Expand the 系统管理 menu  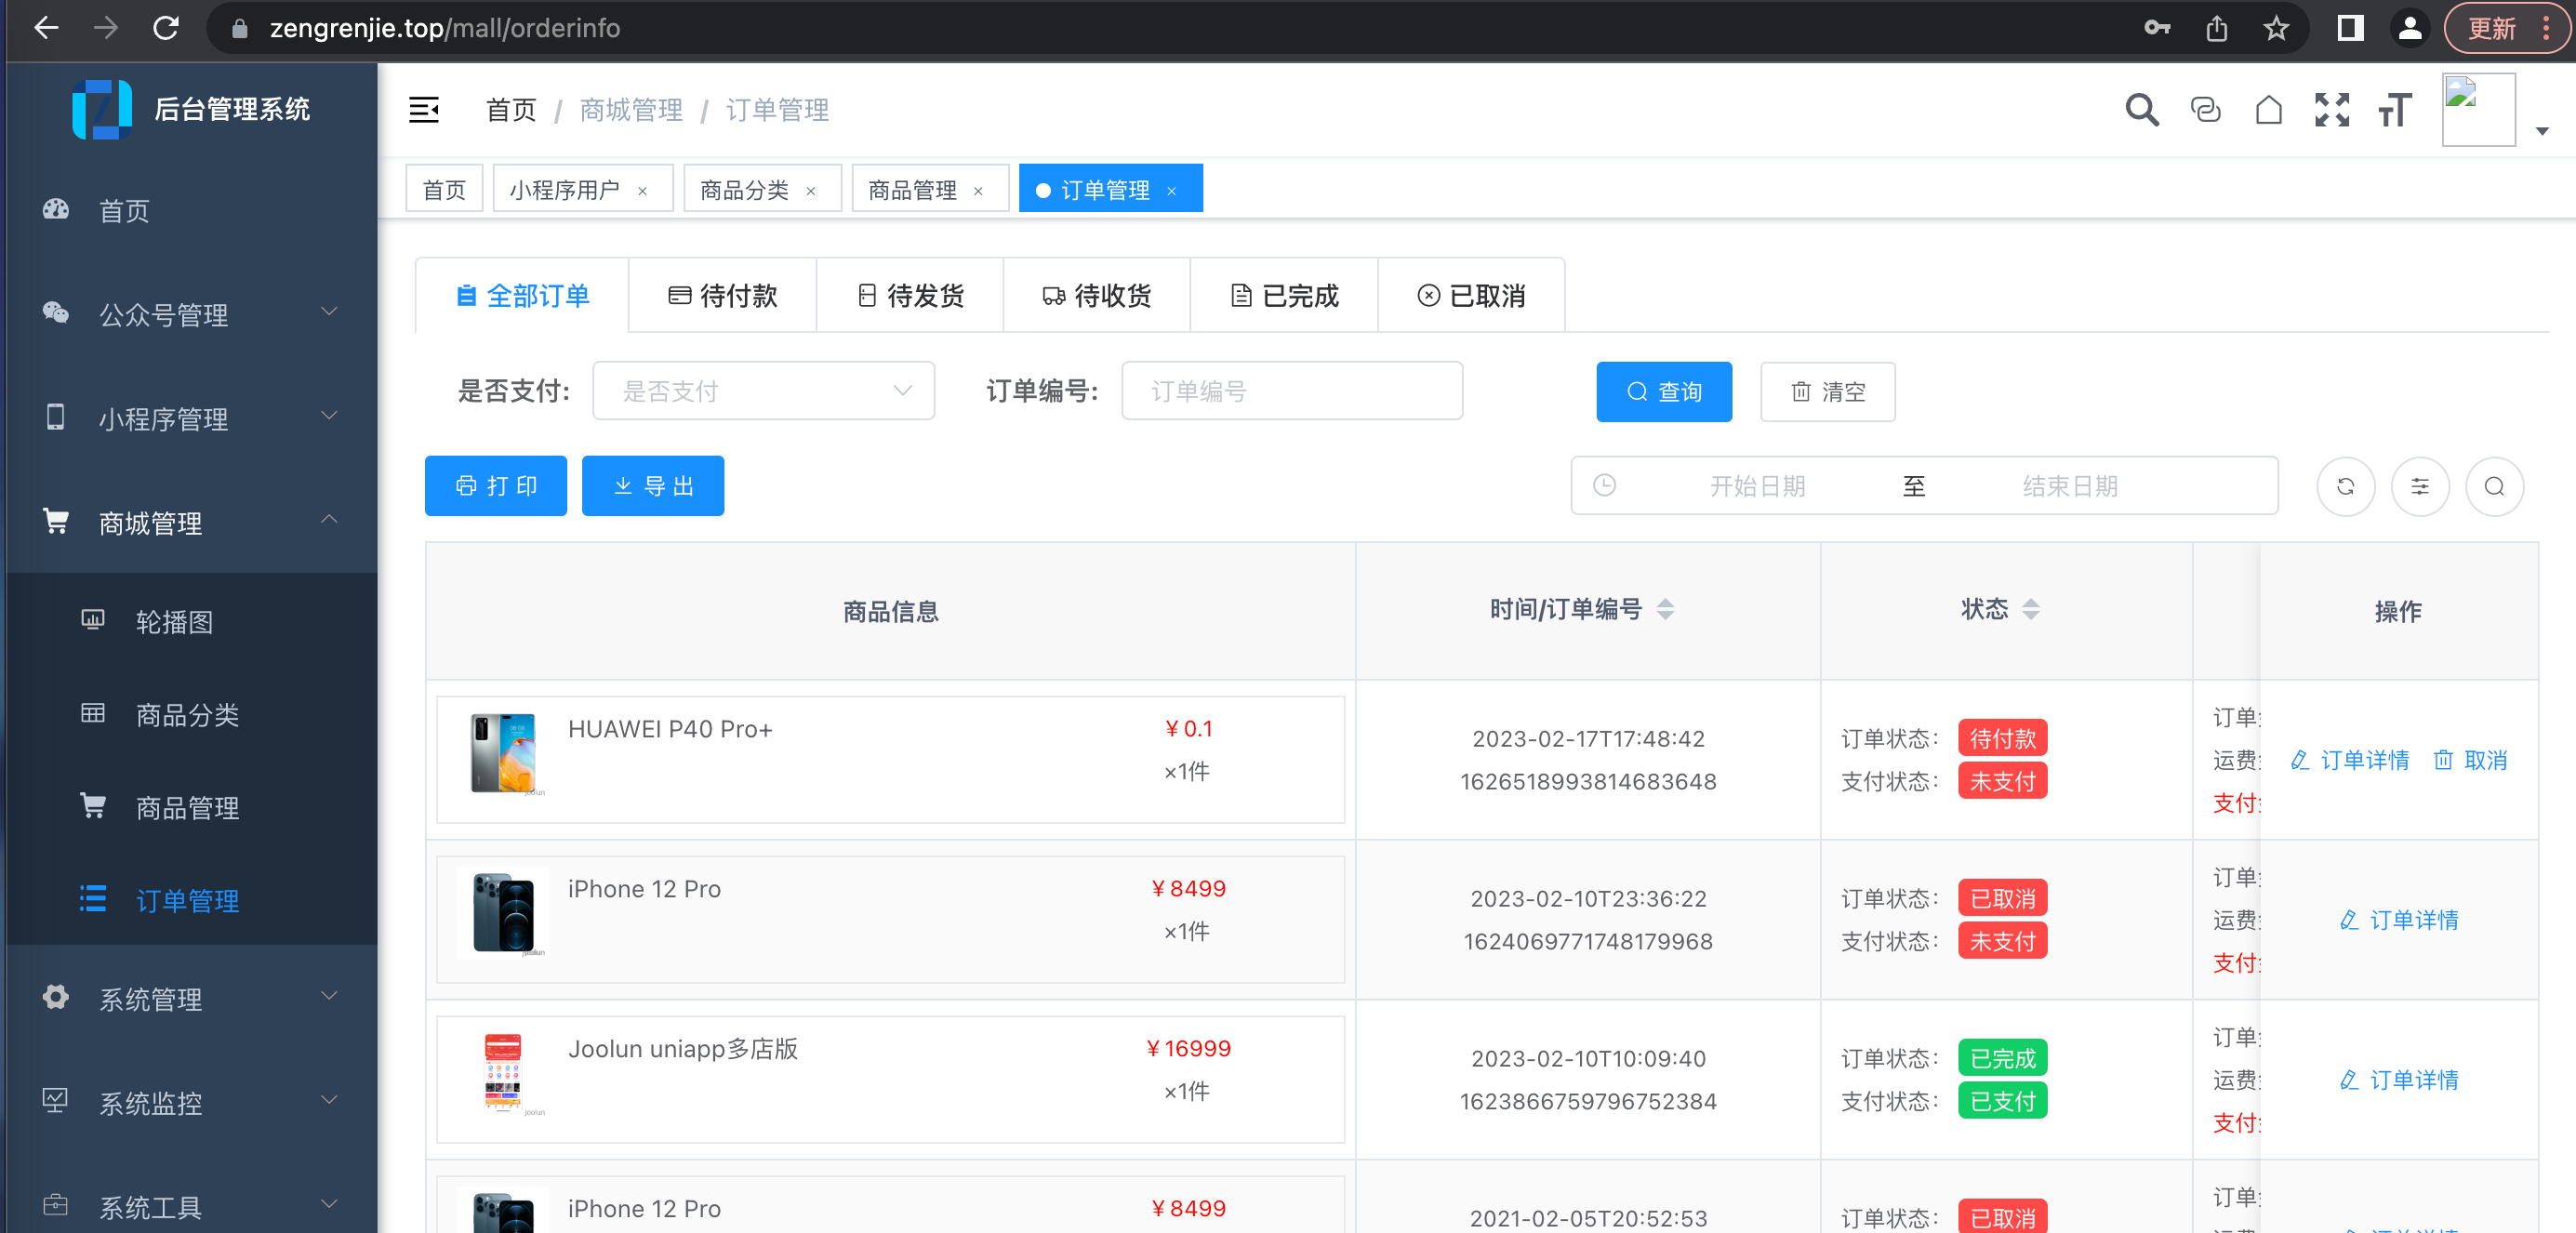pyautogui.click(x=190, y=999)
